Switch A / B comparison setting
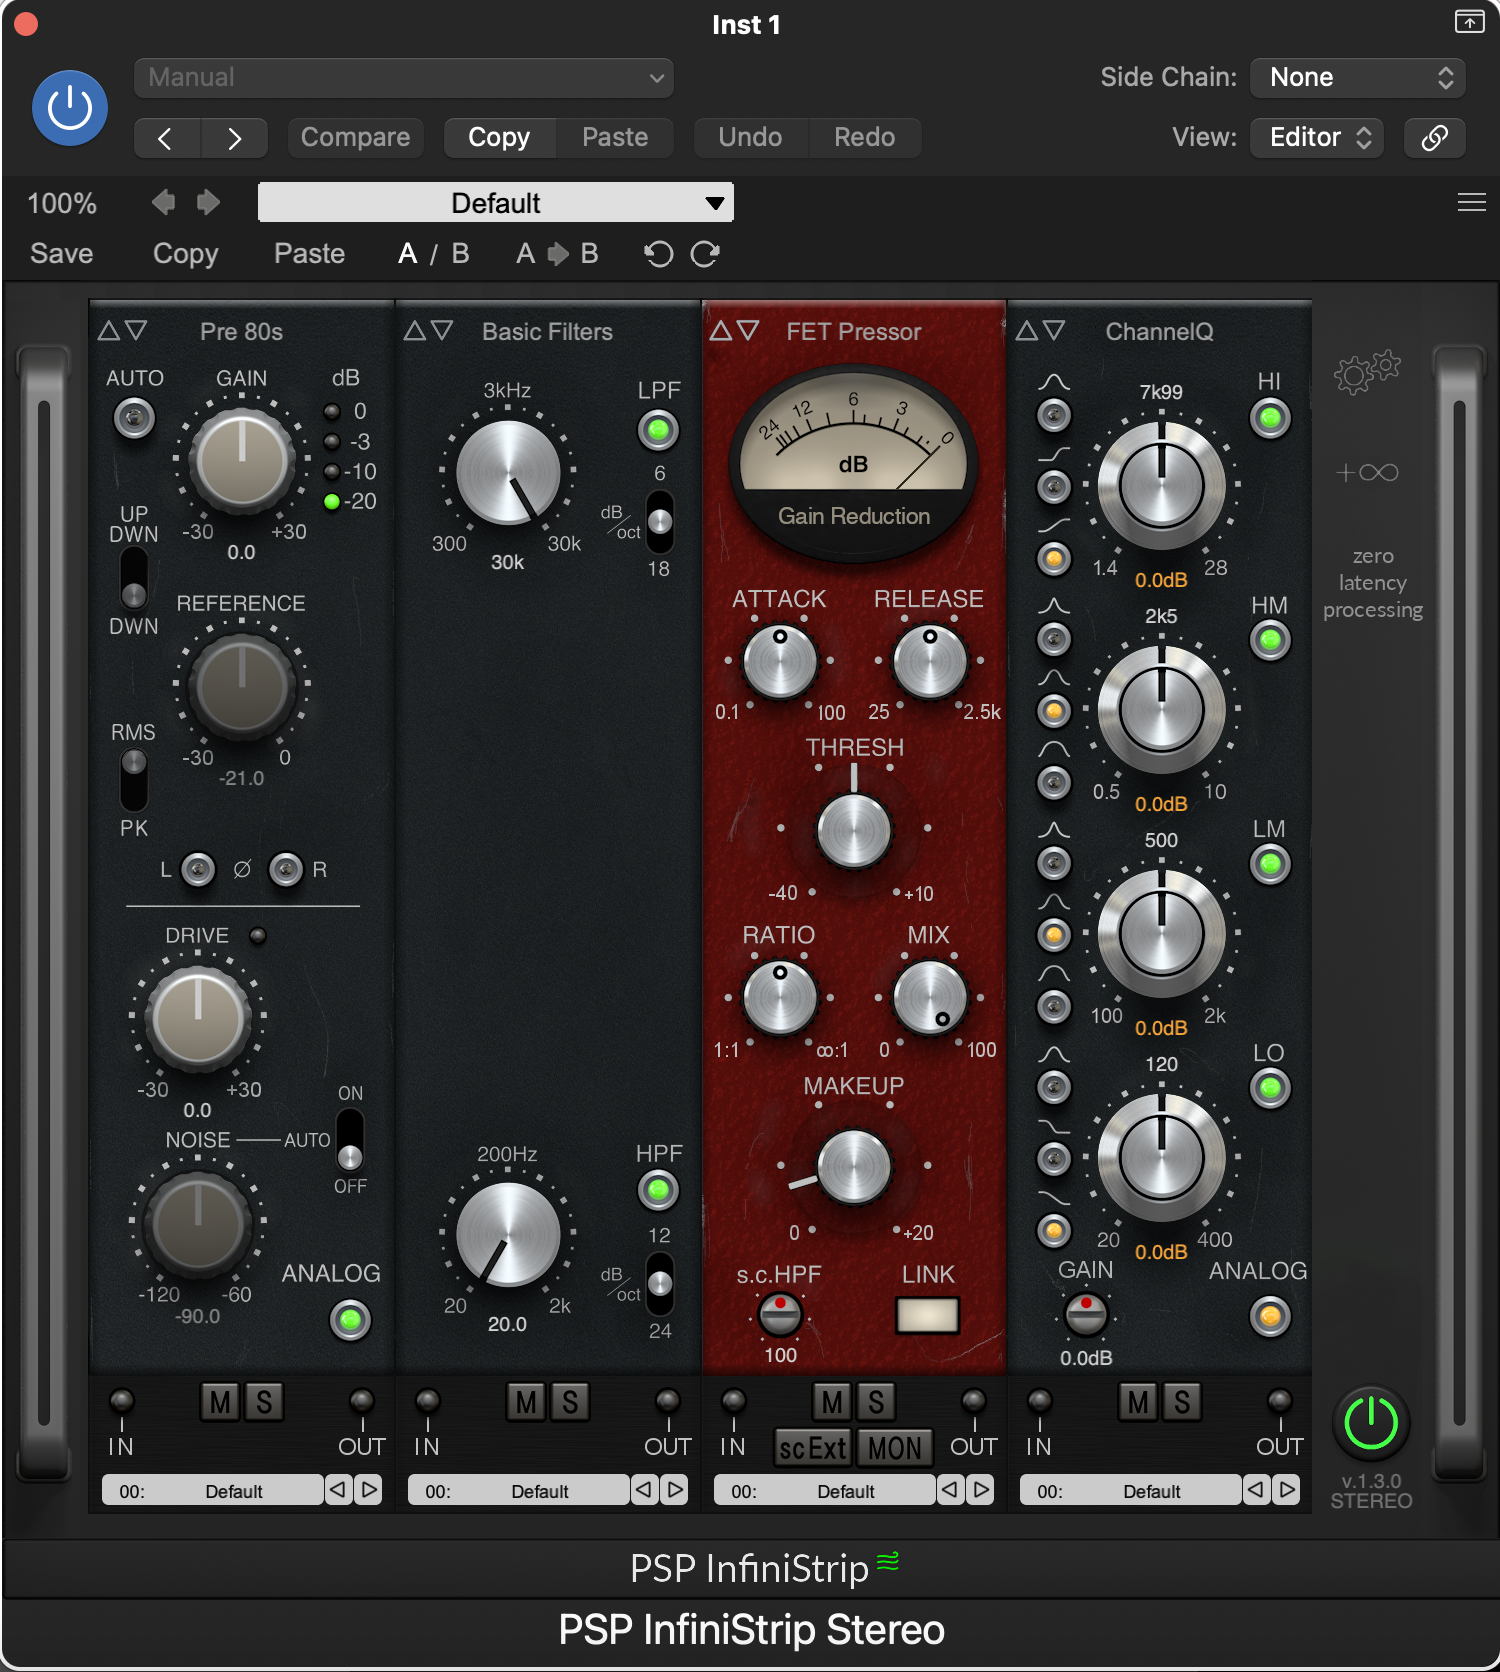This screenshot has height=1672, width=1500. click(x=433, y=254)
